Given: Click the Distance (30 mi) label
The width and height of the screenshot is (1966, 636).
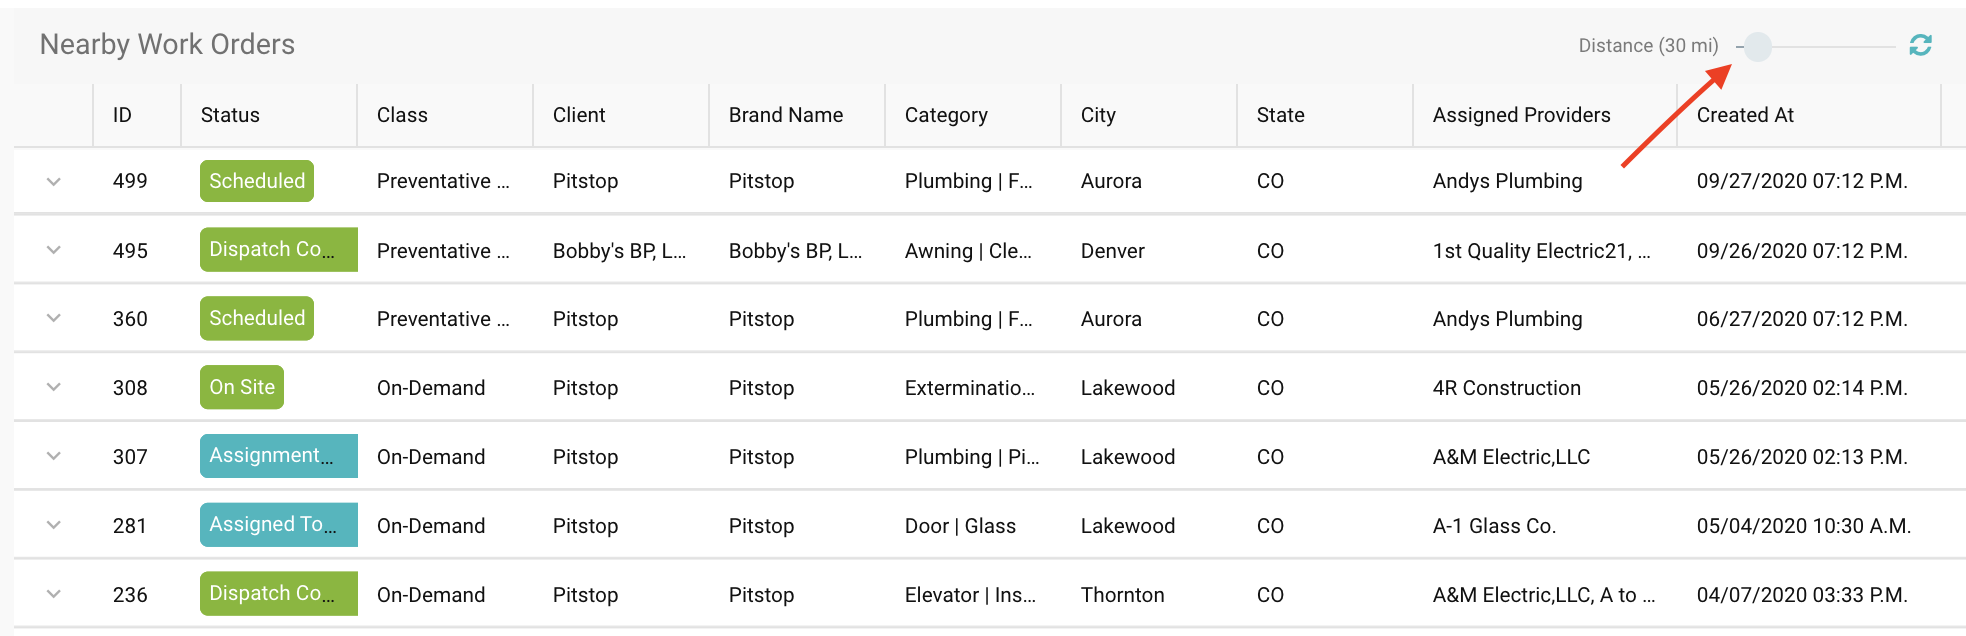Looking at the screenshot, I should [1647, 45].
